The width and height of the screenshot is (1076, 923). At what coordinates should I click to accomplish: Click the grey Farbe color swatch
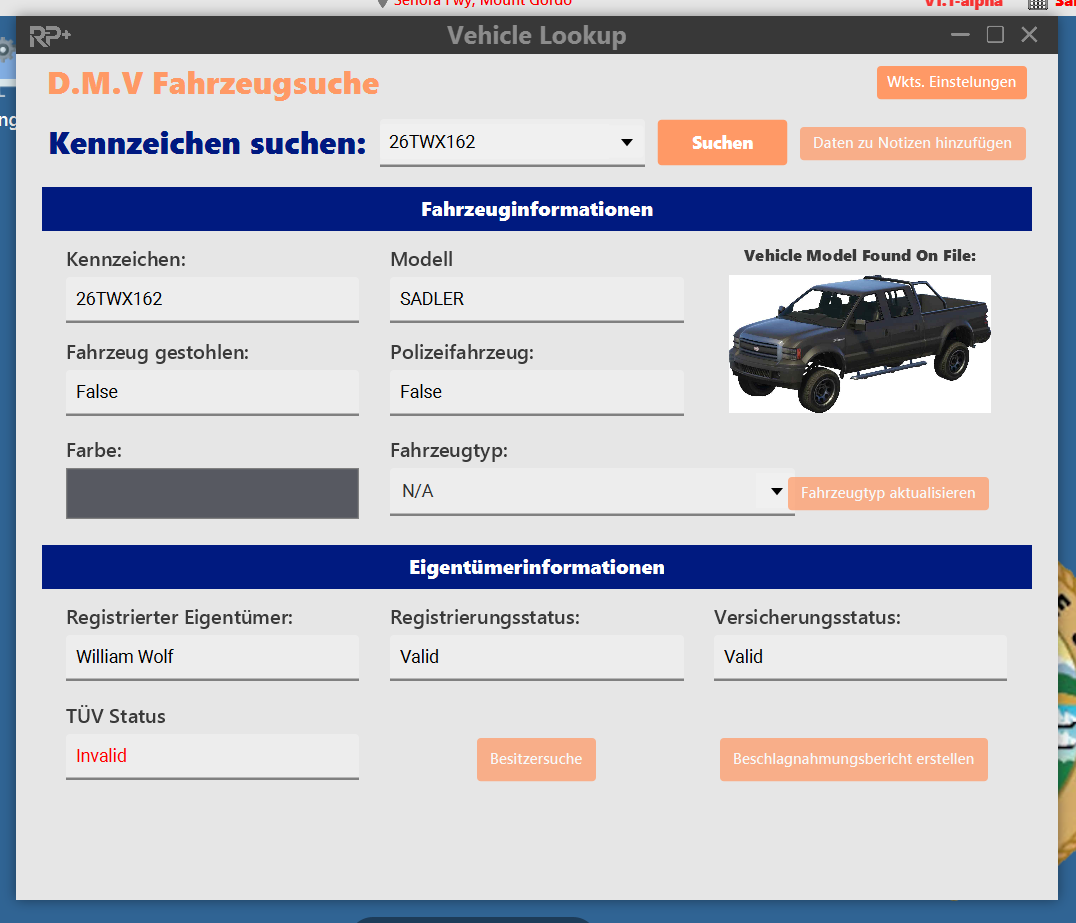(x=212, y=493)
